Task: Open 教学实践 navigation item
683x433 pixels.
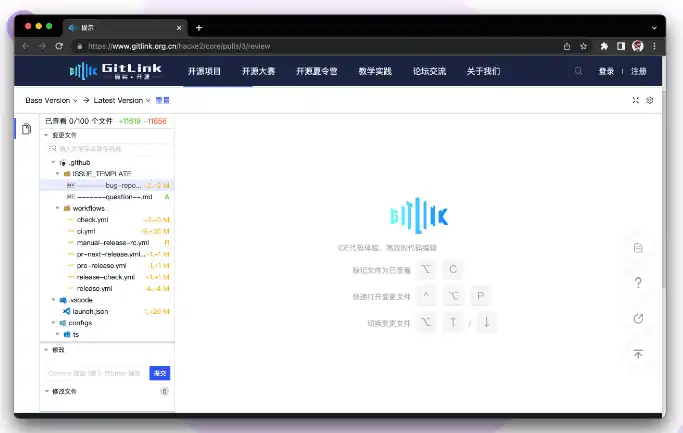Action: point(375,71)
